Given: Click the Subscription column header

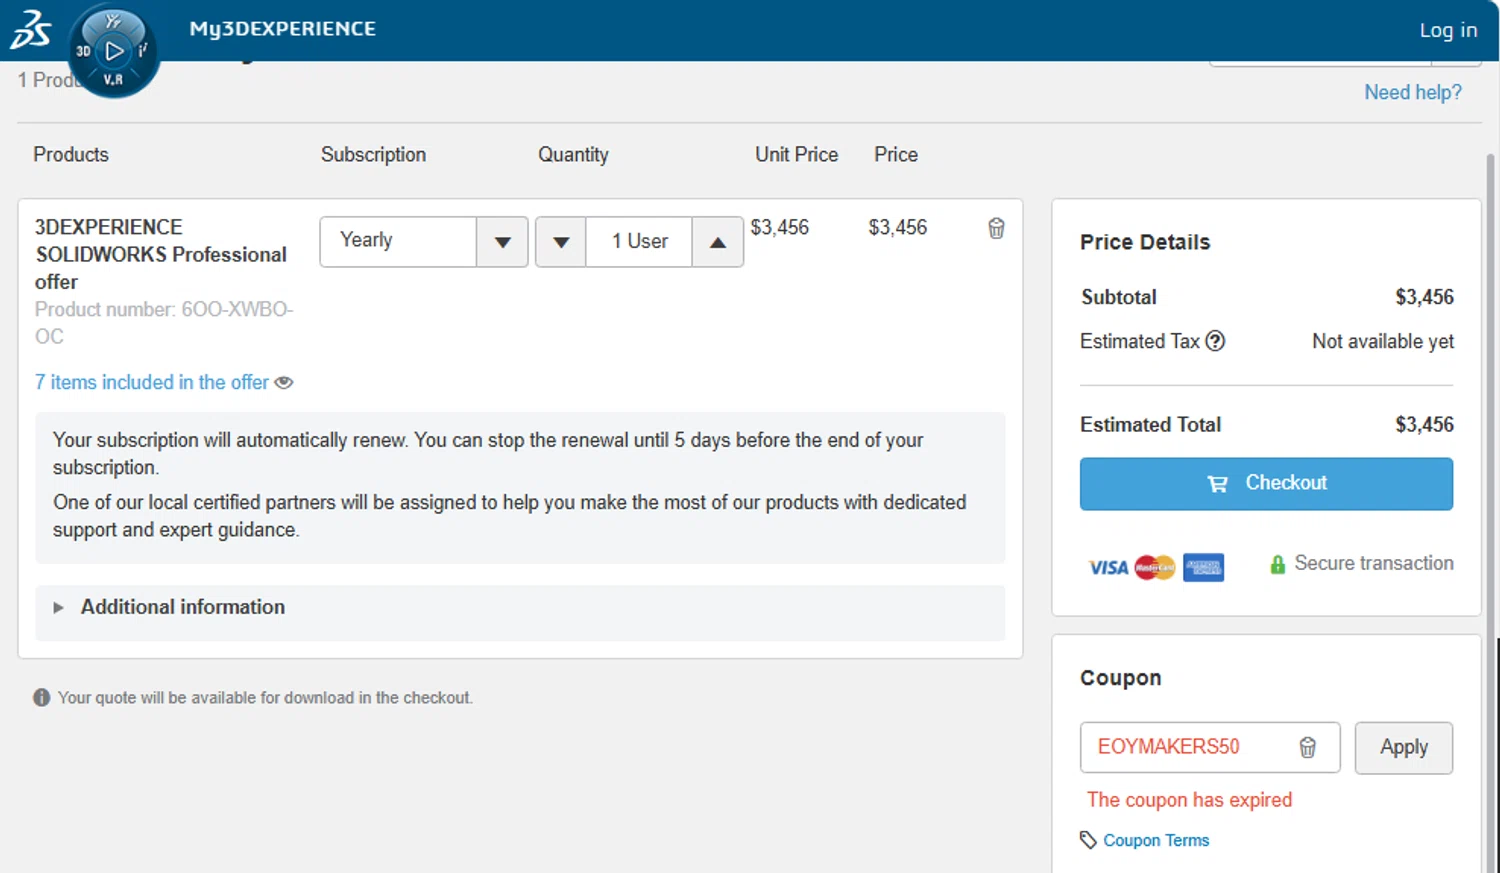Looking at the screenshot, I should coord(373,154).
